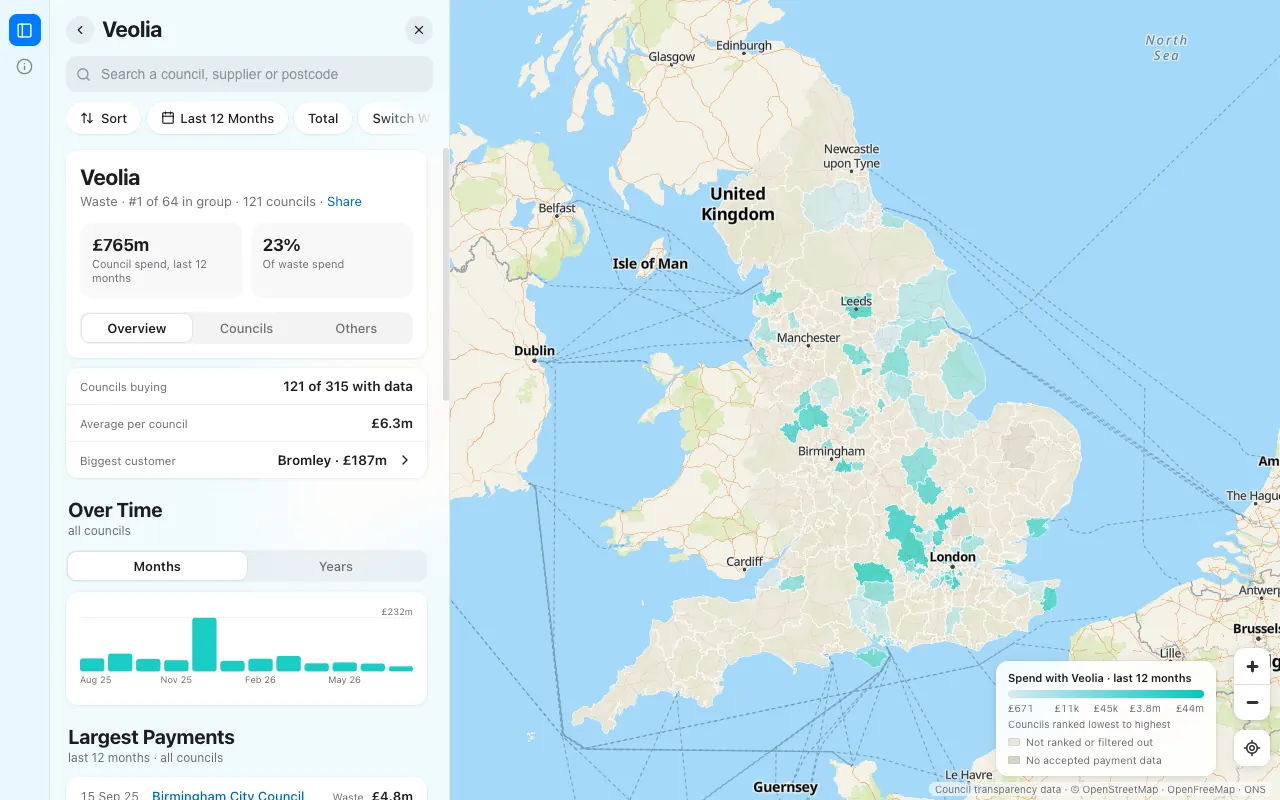
Task: Show the Over Time chart by Months
Action: click(x=157, y=566)
